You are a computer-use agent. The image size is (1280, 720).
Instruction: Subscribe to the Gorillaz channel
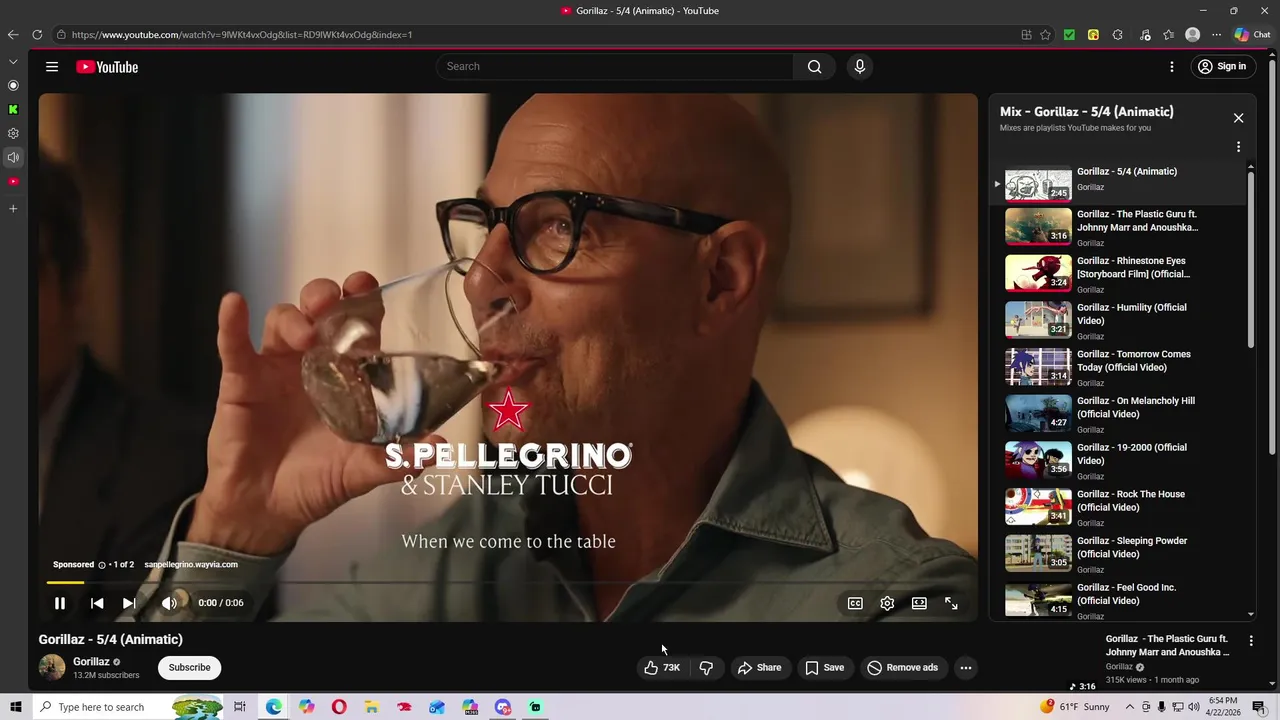pyautogui.click(x=189, y=667)
